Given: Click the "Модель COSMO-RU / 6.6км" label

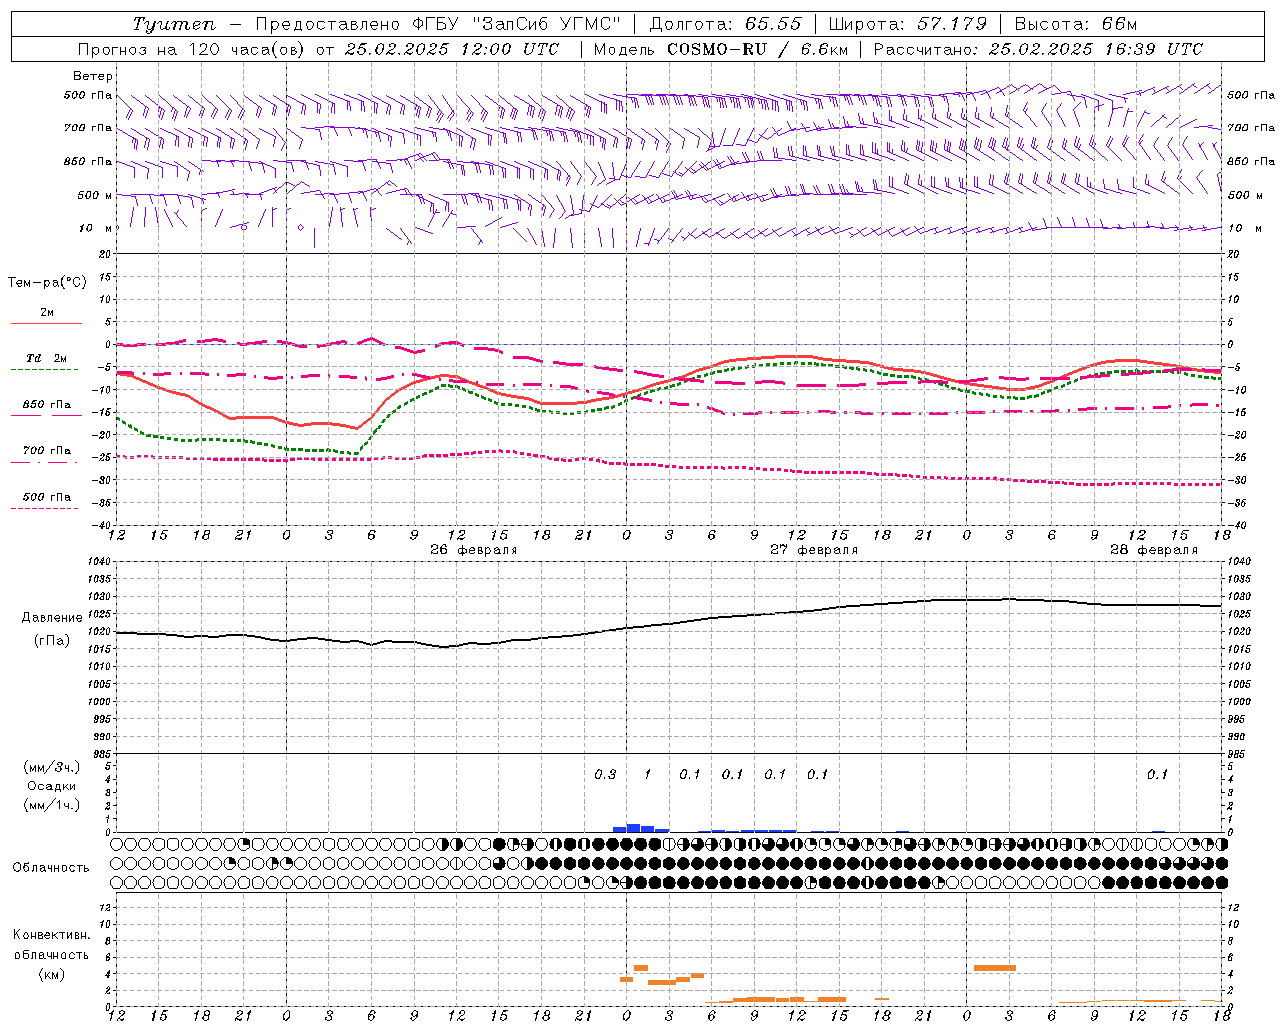Looking at the screenshot, I should tap(721, 48).
